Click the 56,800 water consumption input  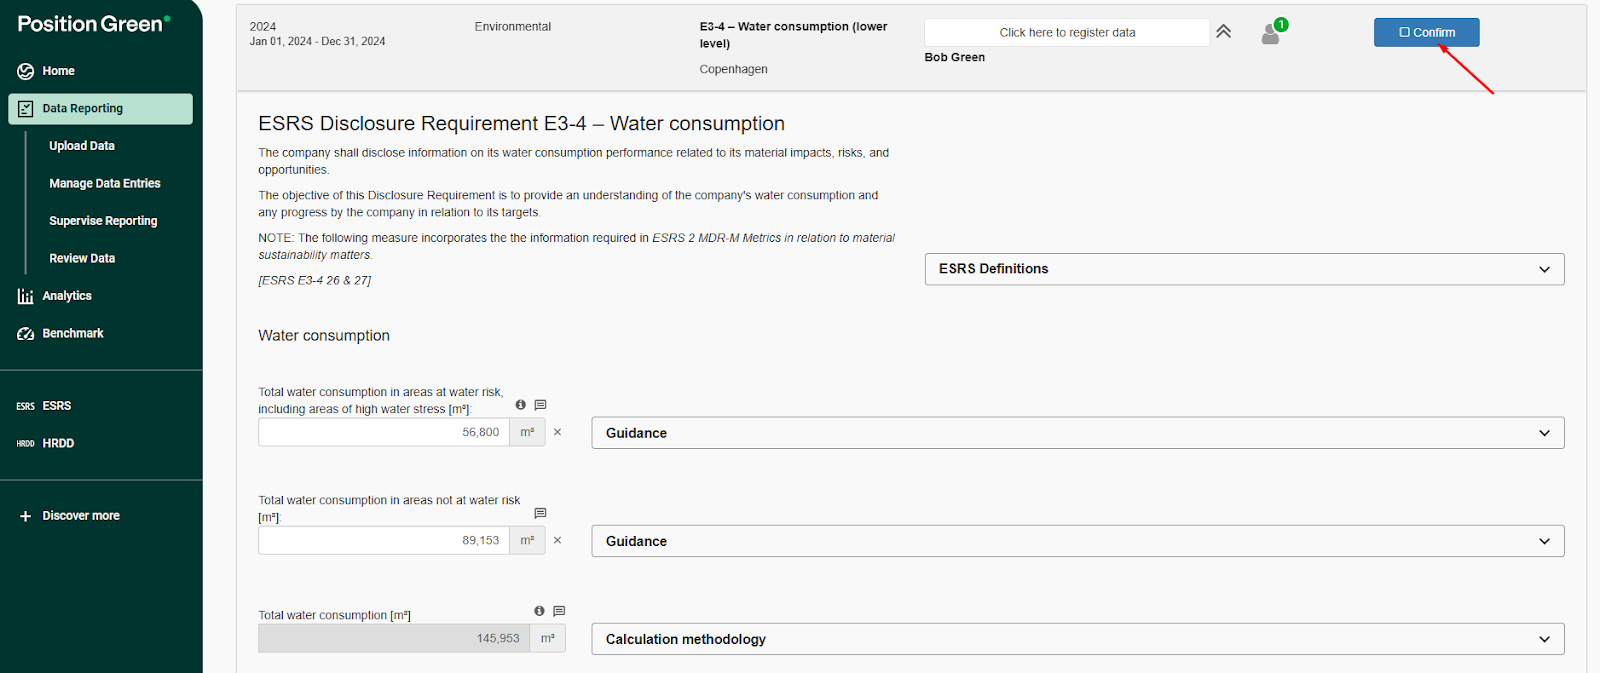coord(384,432)
